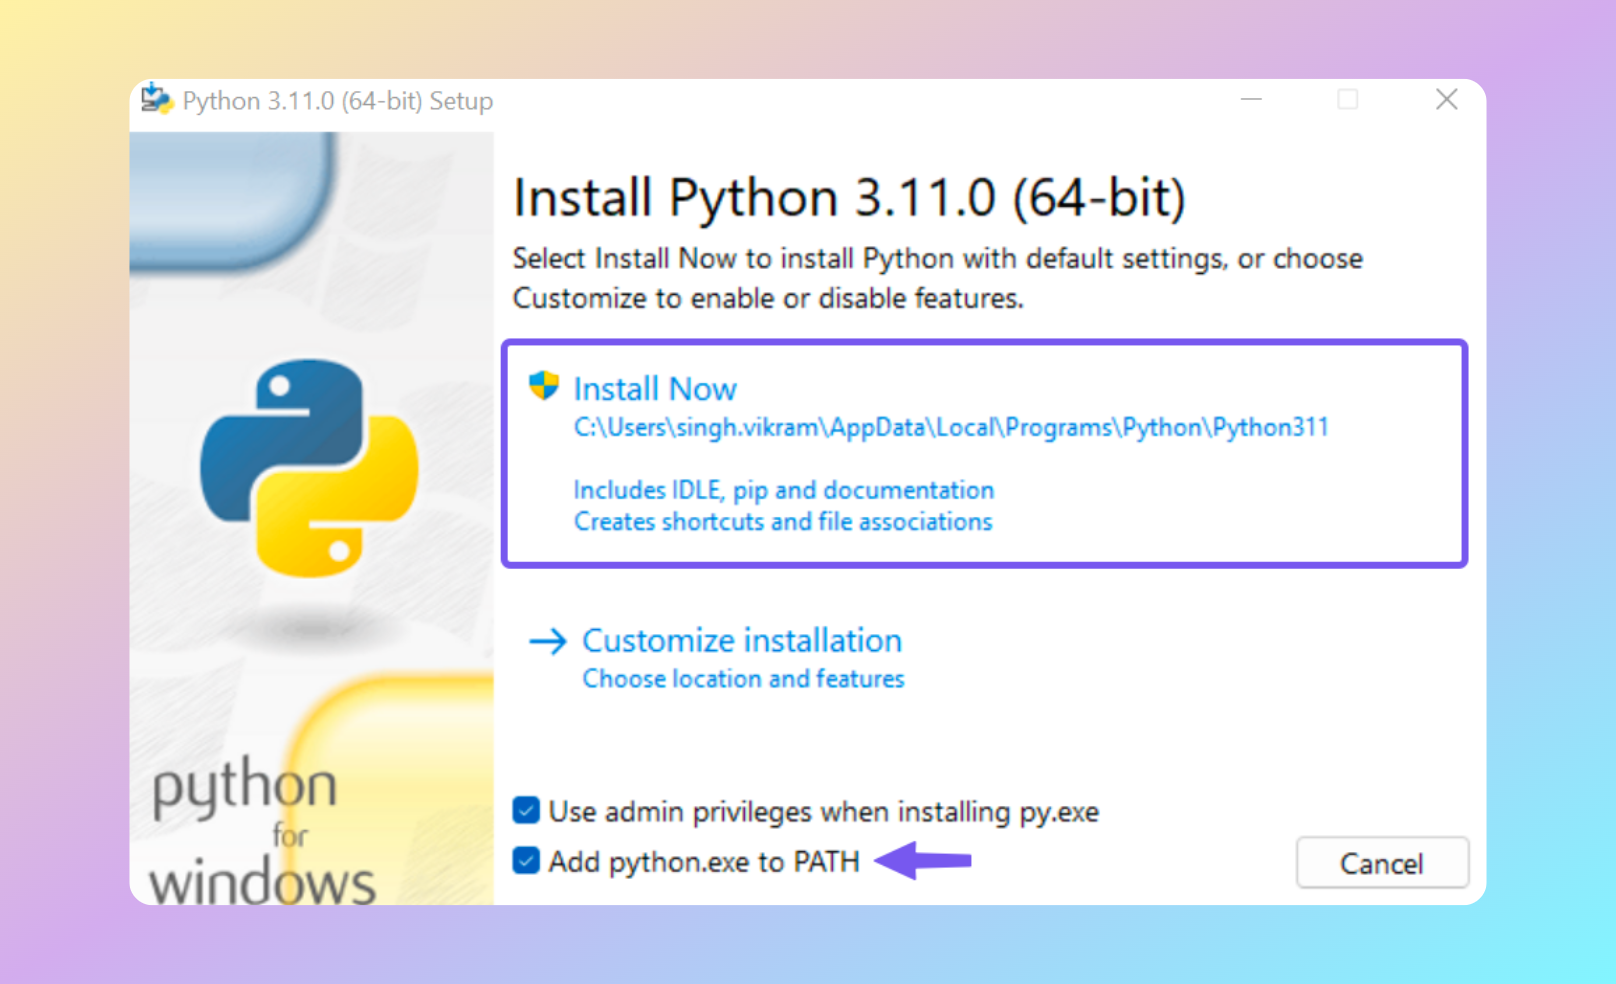Viewport: 1616px width, 984px height.
Task: Uncheck 'Add python.exe to PATH'
Action: (524, 860)
